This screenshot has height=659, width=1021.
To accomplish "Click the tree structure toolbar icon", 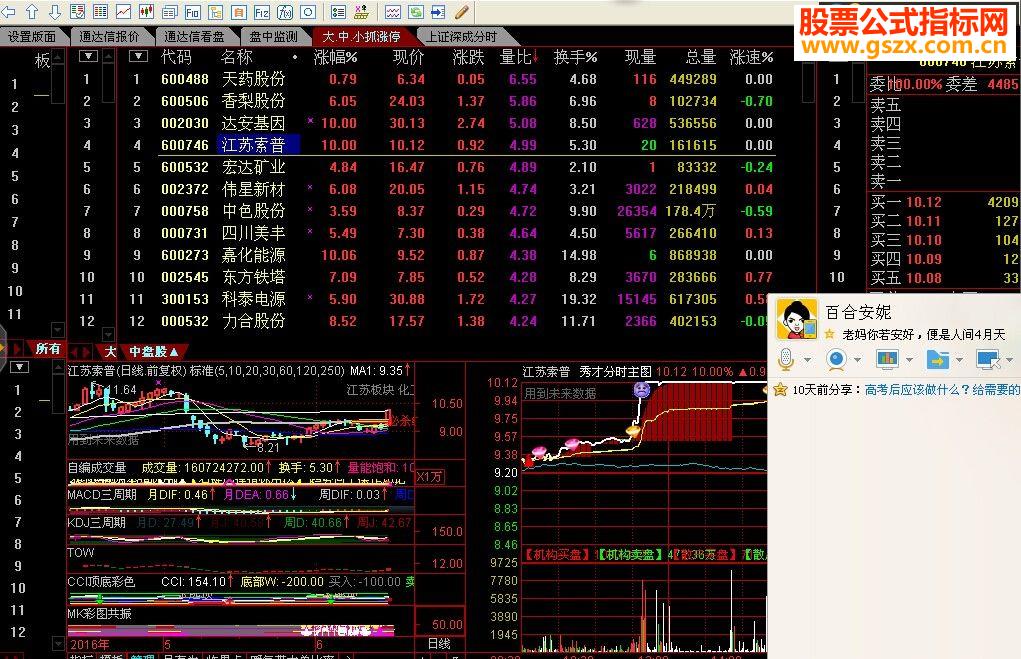I will coord(216,12).
